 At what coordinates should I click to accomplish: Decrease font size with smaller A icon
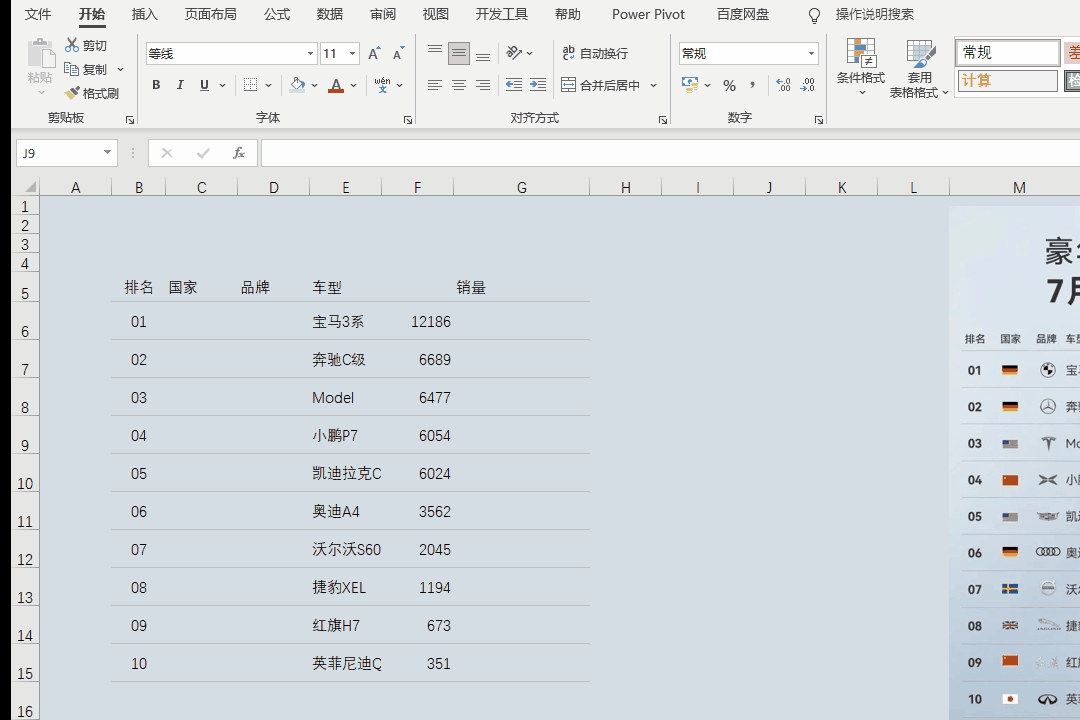(x=398, y=53)
